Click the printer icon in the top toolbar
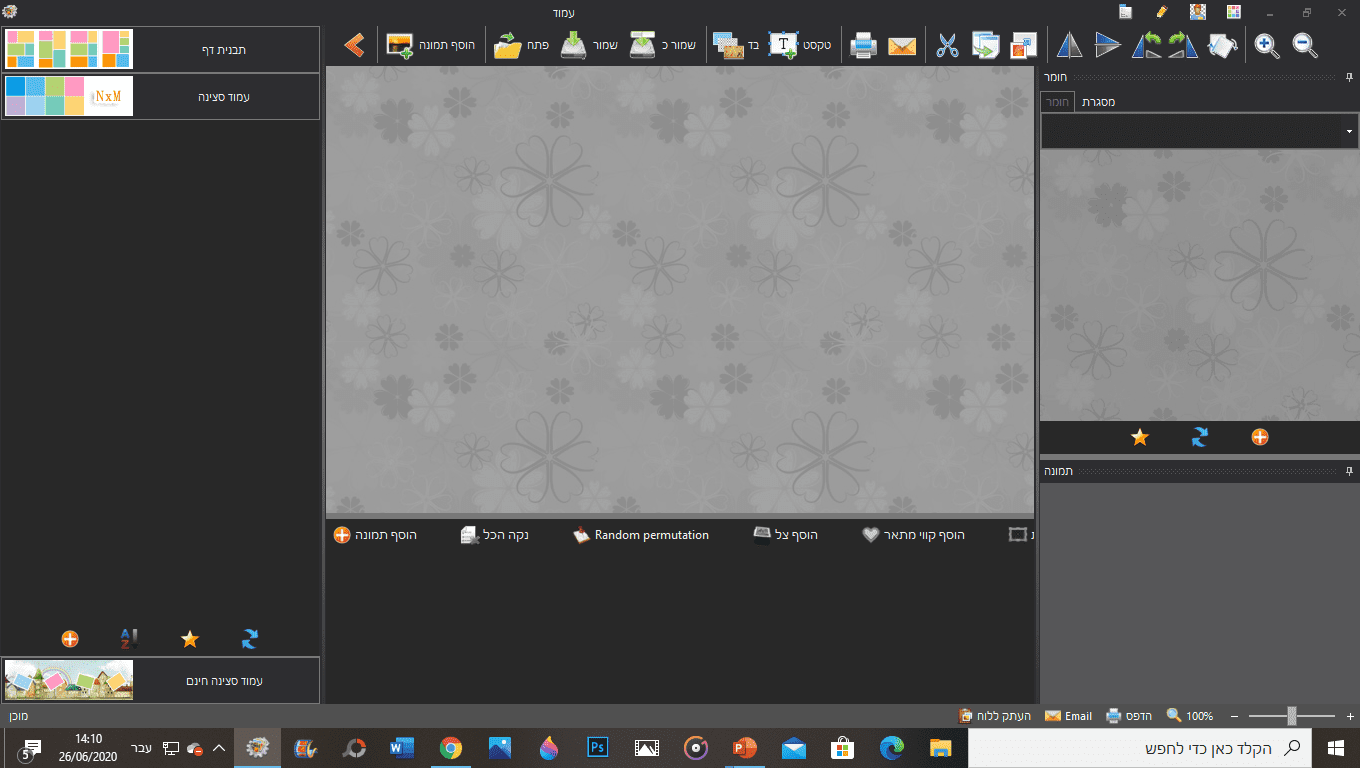This screenshot has height=768, width=1360. tap(864, 45)
